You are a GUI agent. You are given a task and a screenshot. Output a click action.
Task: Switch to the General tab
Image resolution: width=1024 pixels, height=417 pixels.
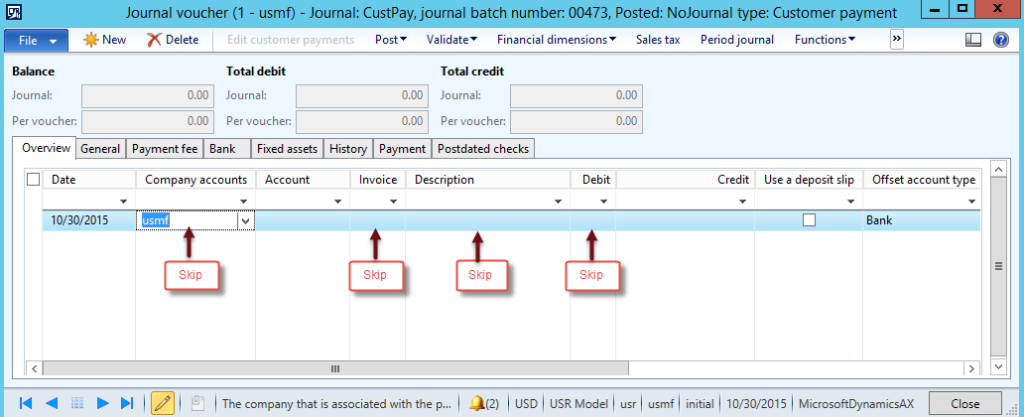tap(101, 149)
